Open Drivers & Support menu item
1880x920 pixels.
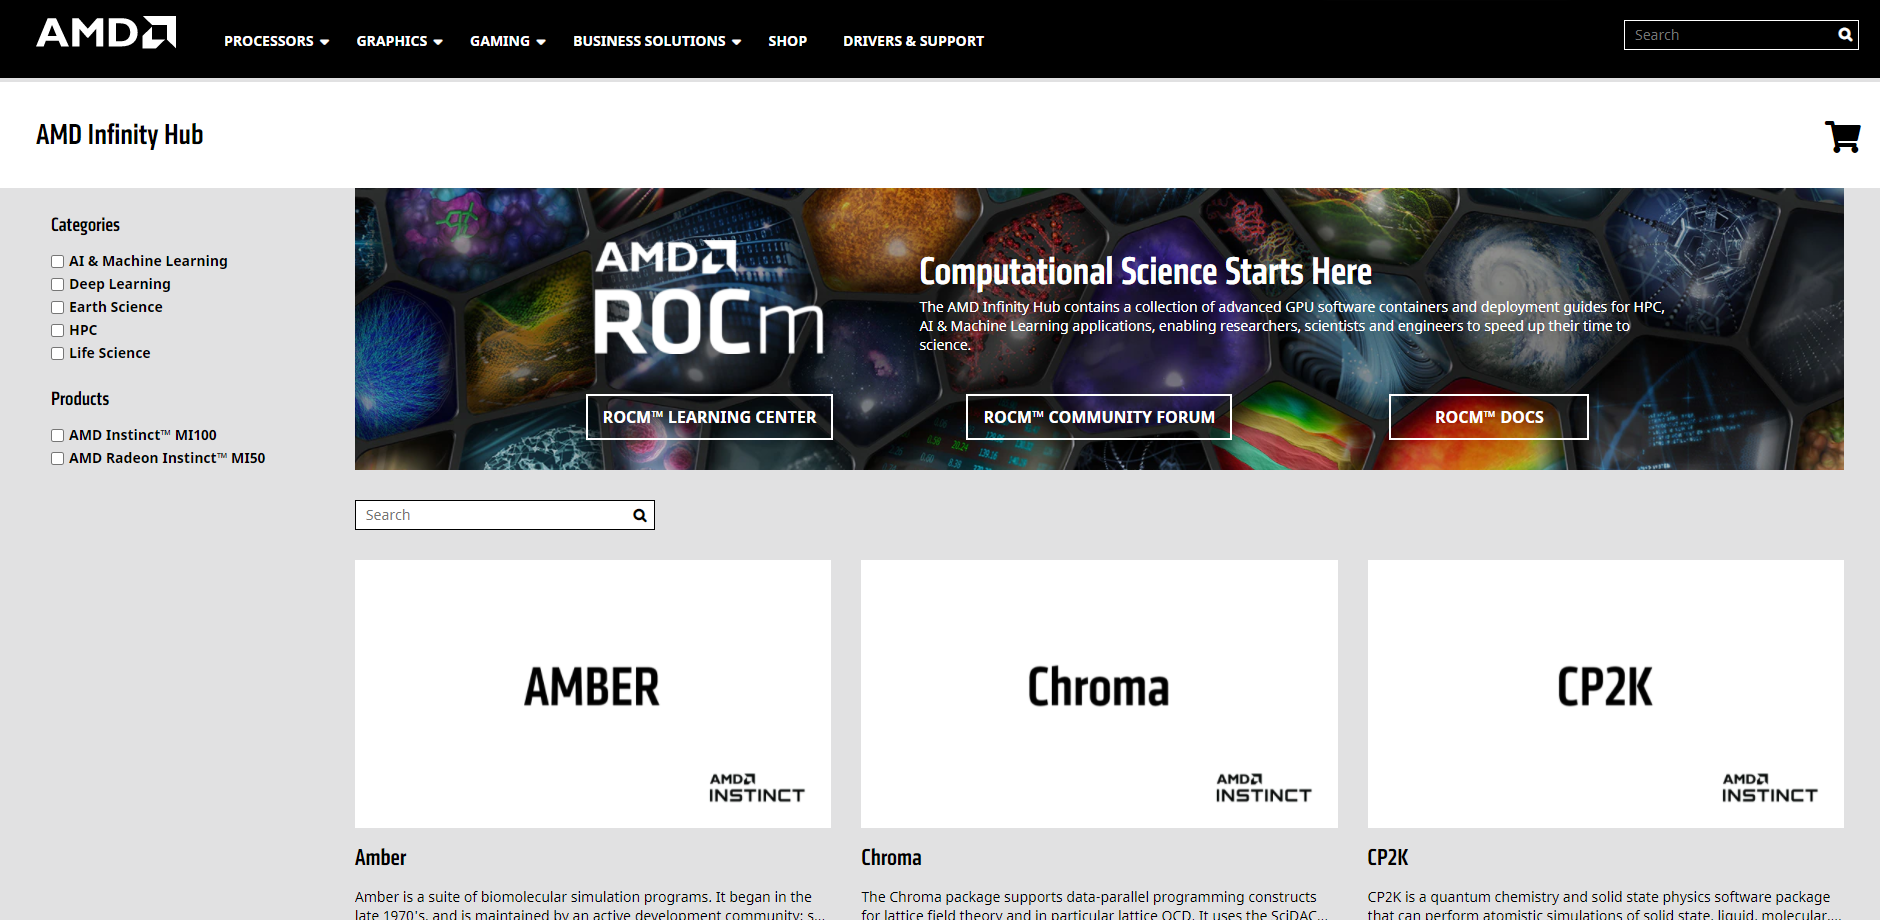pyautogui.click(x=913, y=41)
